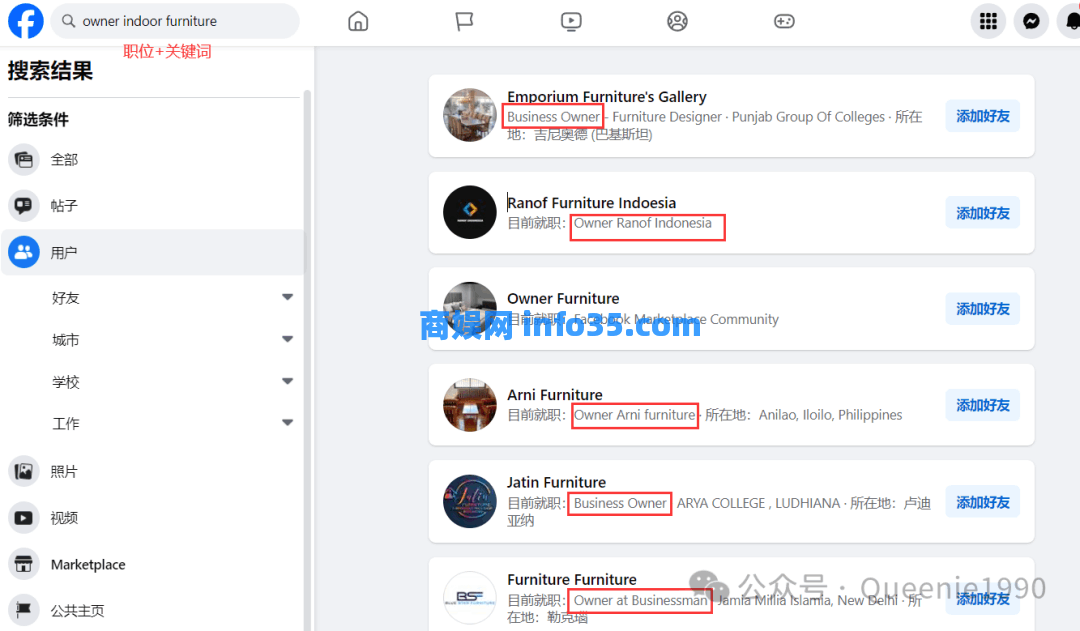Image resolution: width=1080 pixels, height=631 pixels.
Task: Open the nine-dot menu grid icon
Action: (x=988, y=21)
